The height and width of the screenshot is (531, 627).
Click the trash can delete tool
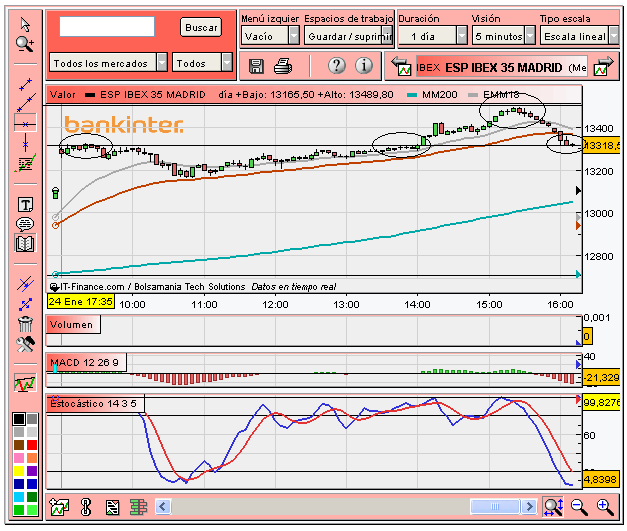coord(25,324)
